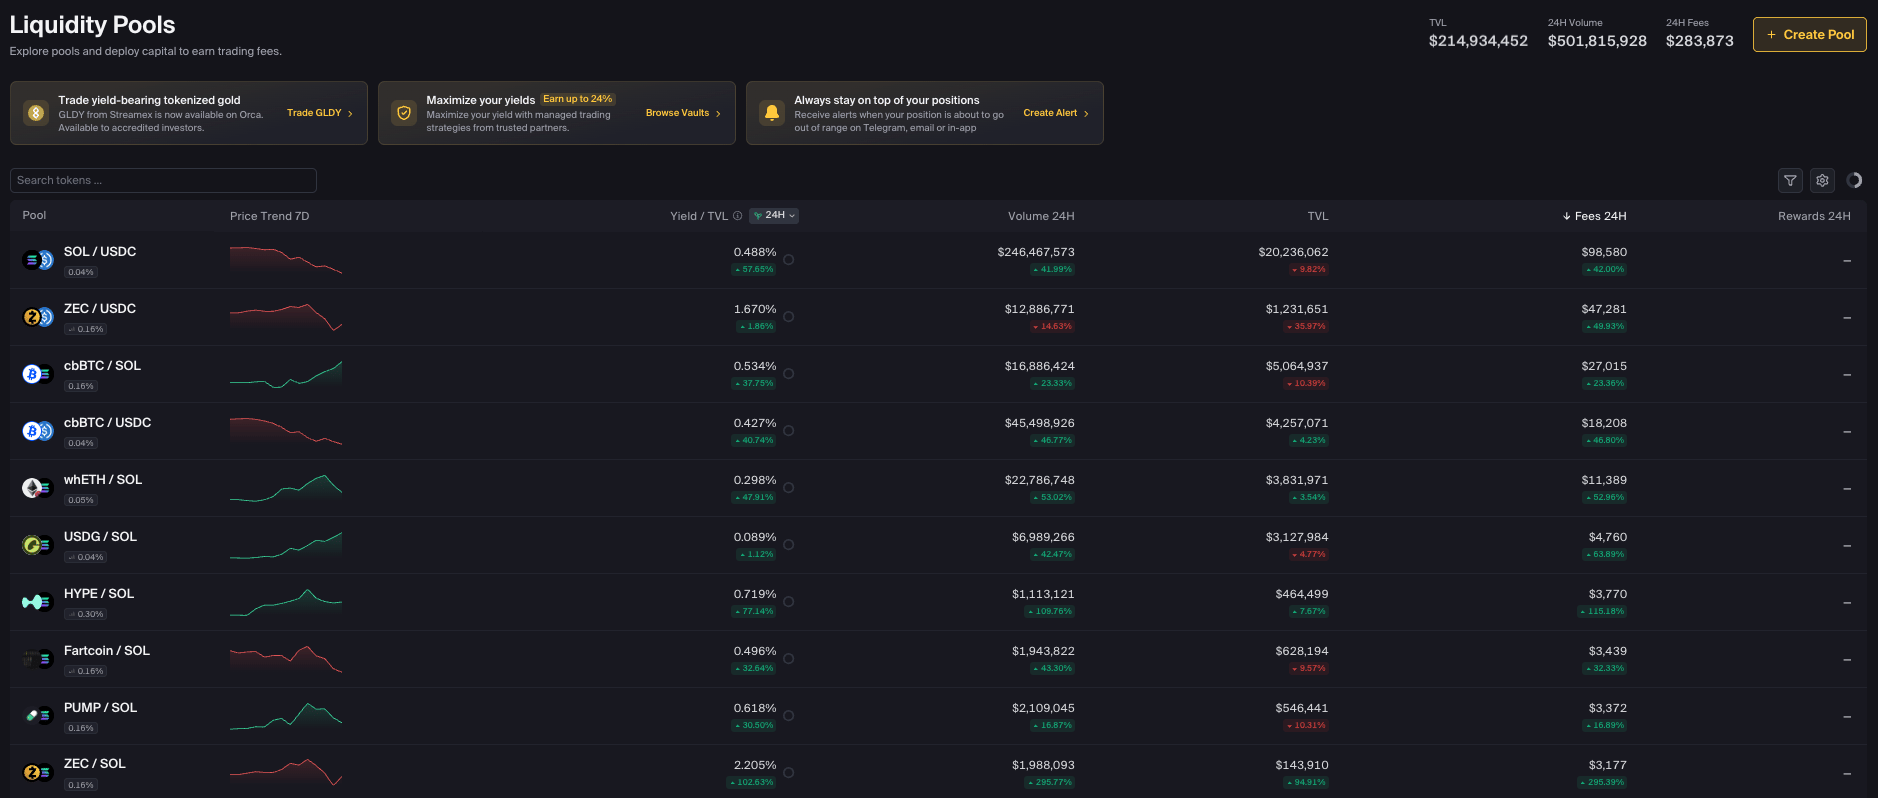1878x798 pixels.
Task: Click the 115.18% fees change badge
Action: pos(1602,611)
